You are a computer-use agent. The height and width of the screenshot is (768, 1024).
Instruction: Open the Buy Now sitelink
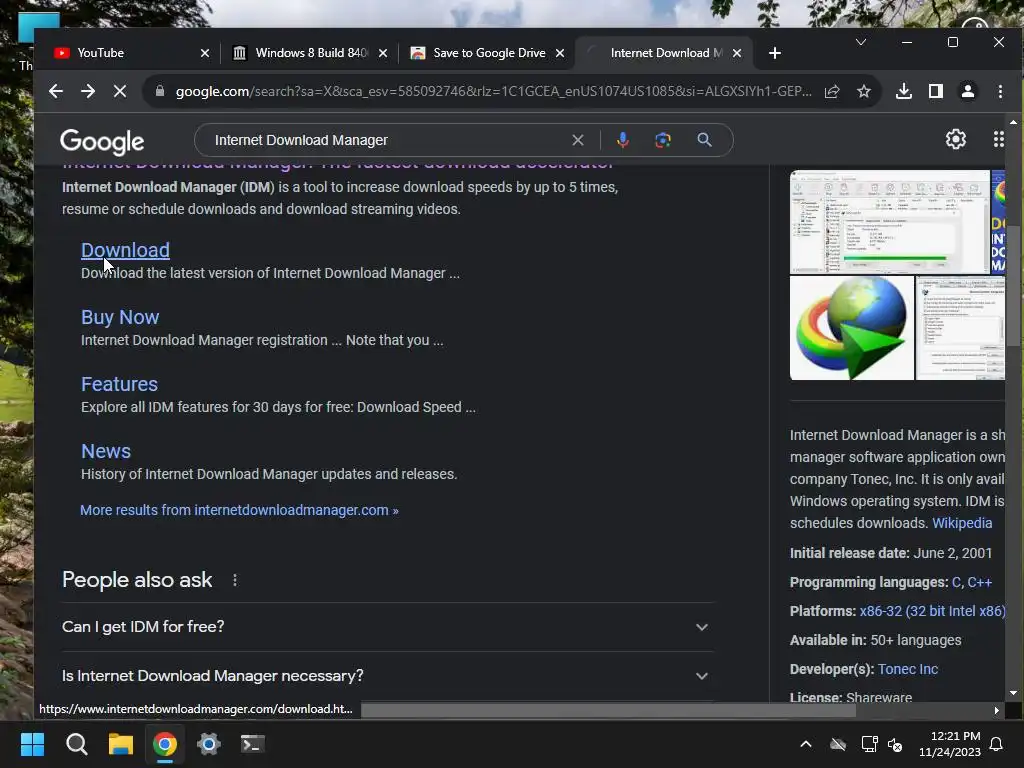120,317
